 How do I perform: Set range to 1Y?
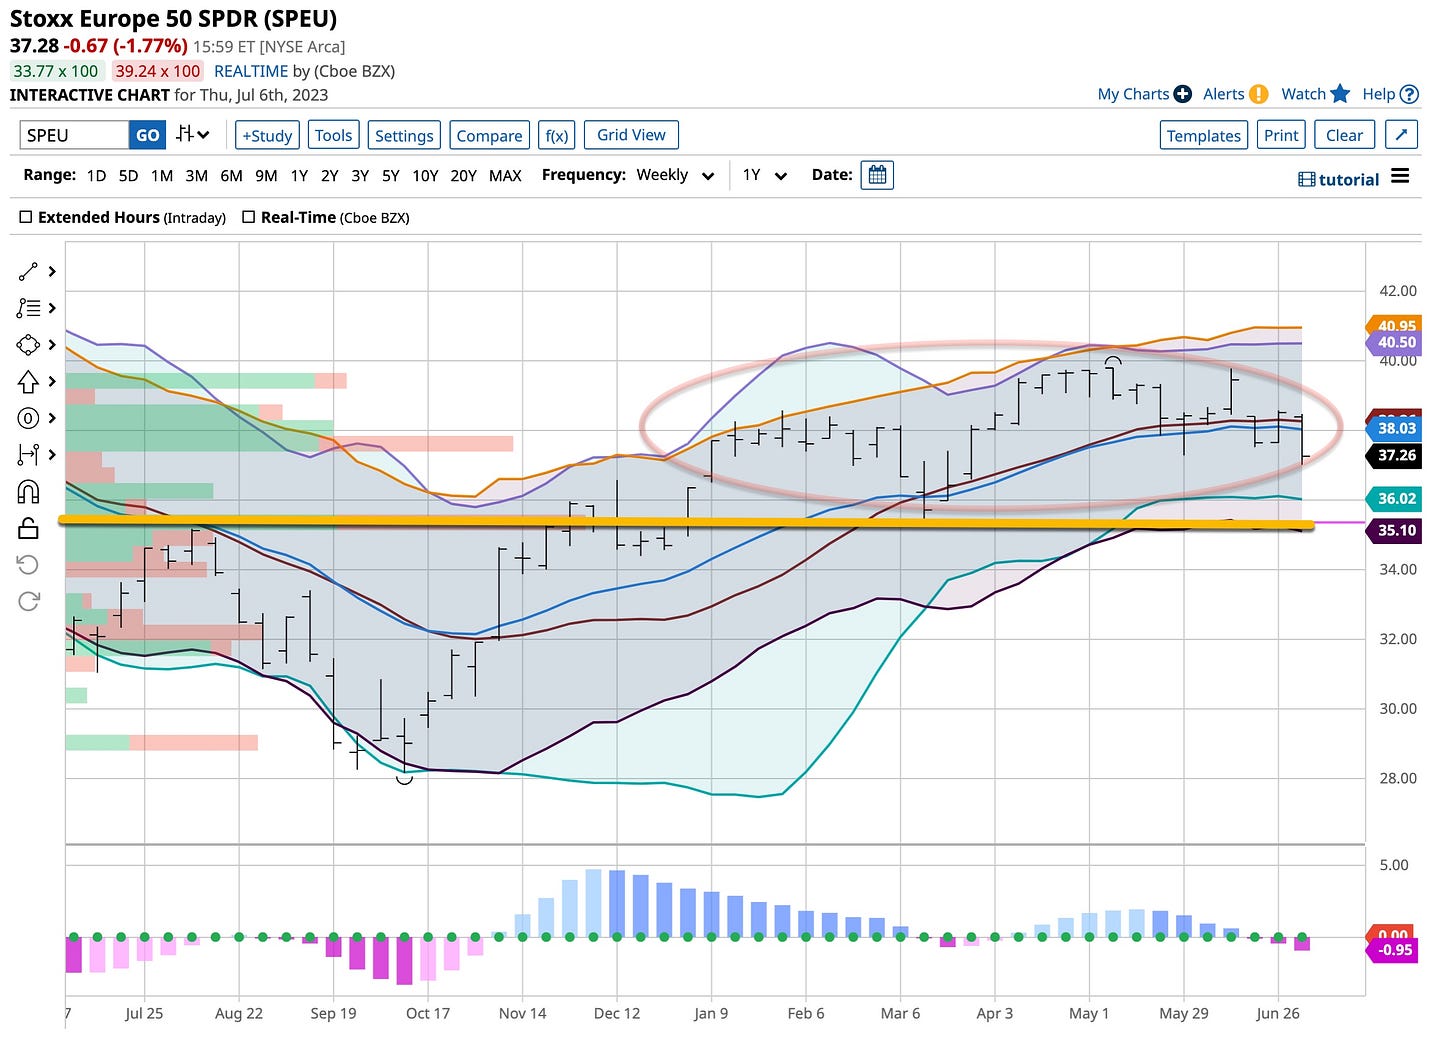pyautogui.click(x=299, y=175)
